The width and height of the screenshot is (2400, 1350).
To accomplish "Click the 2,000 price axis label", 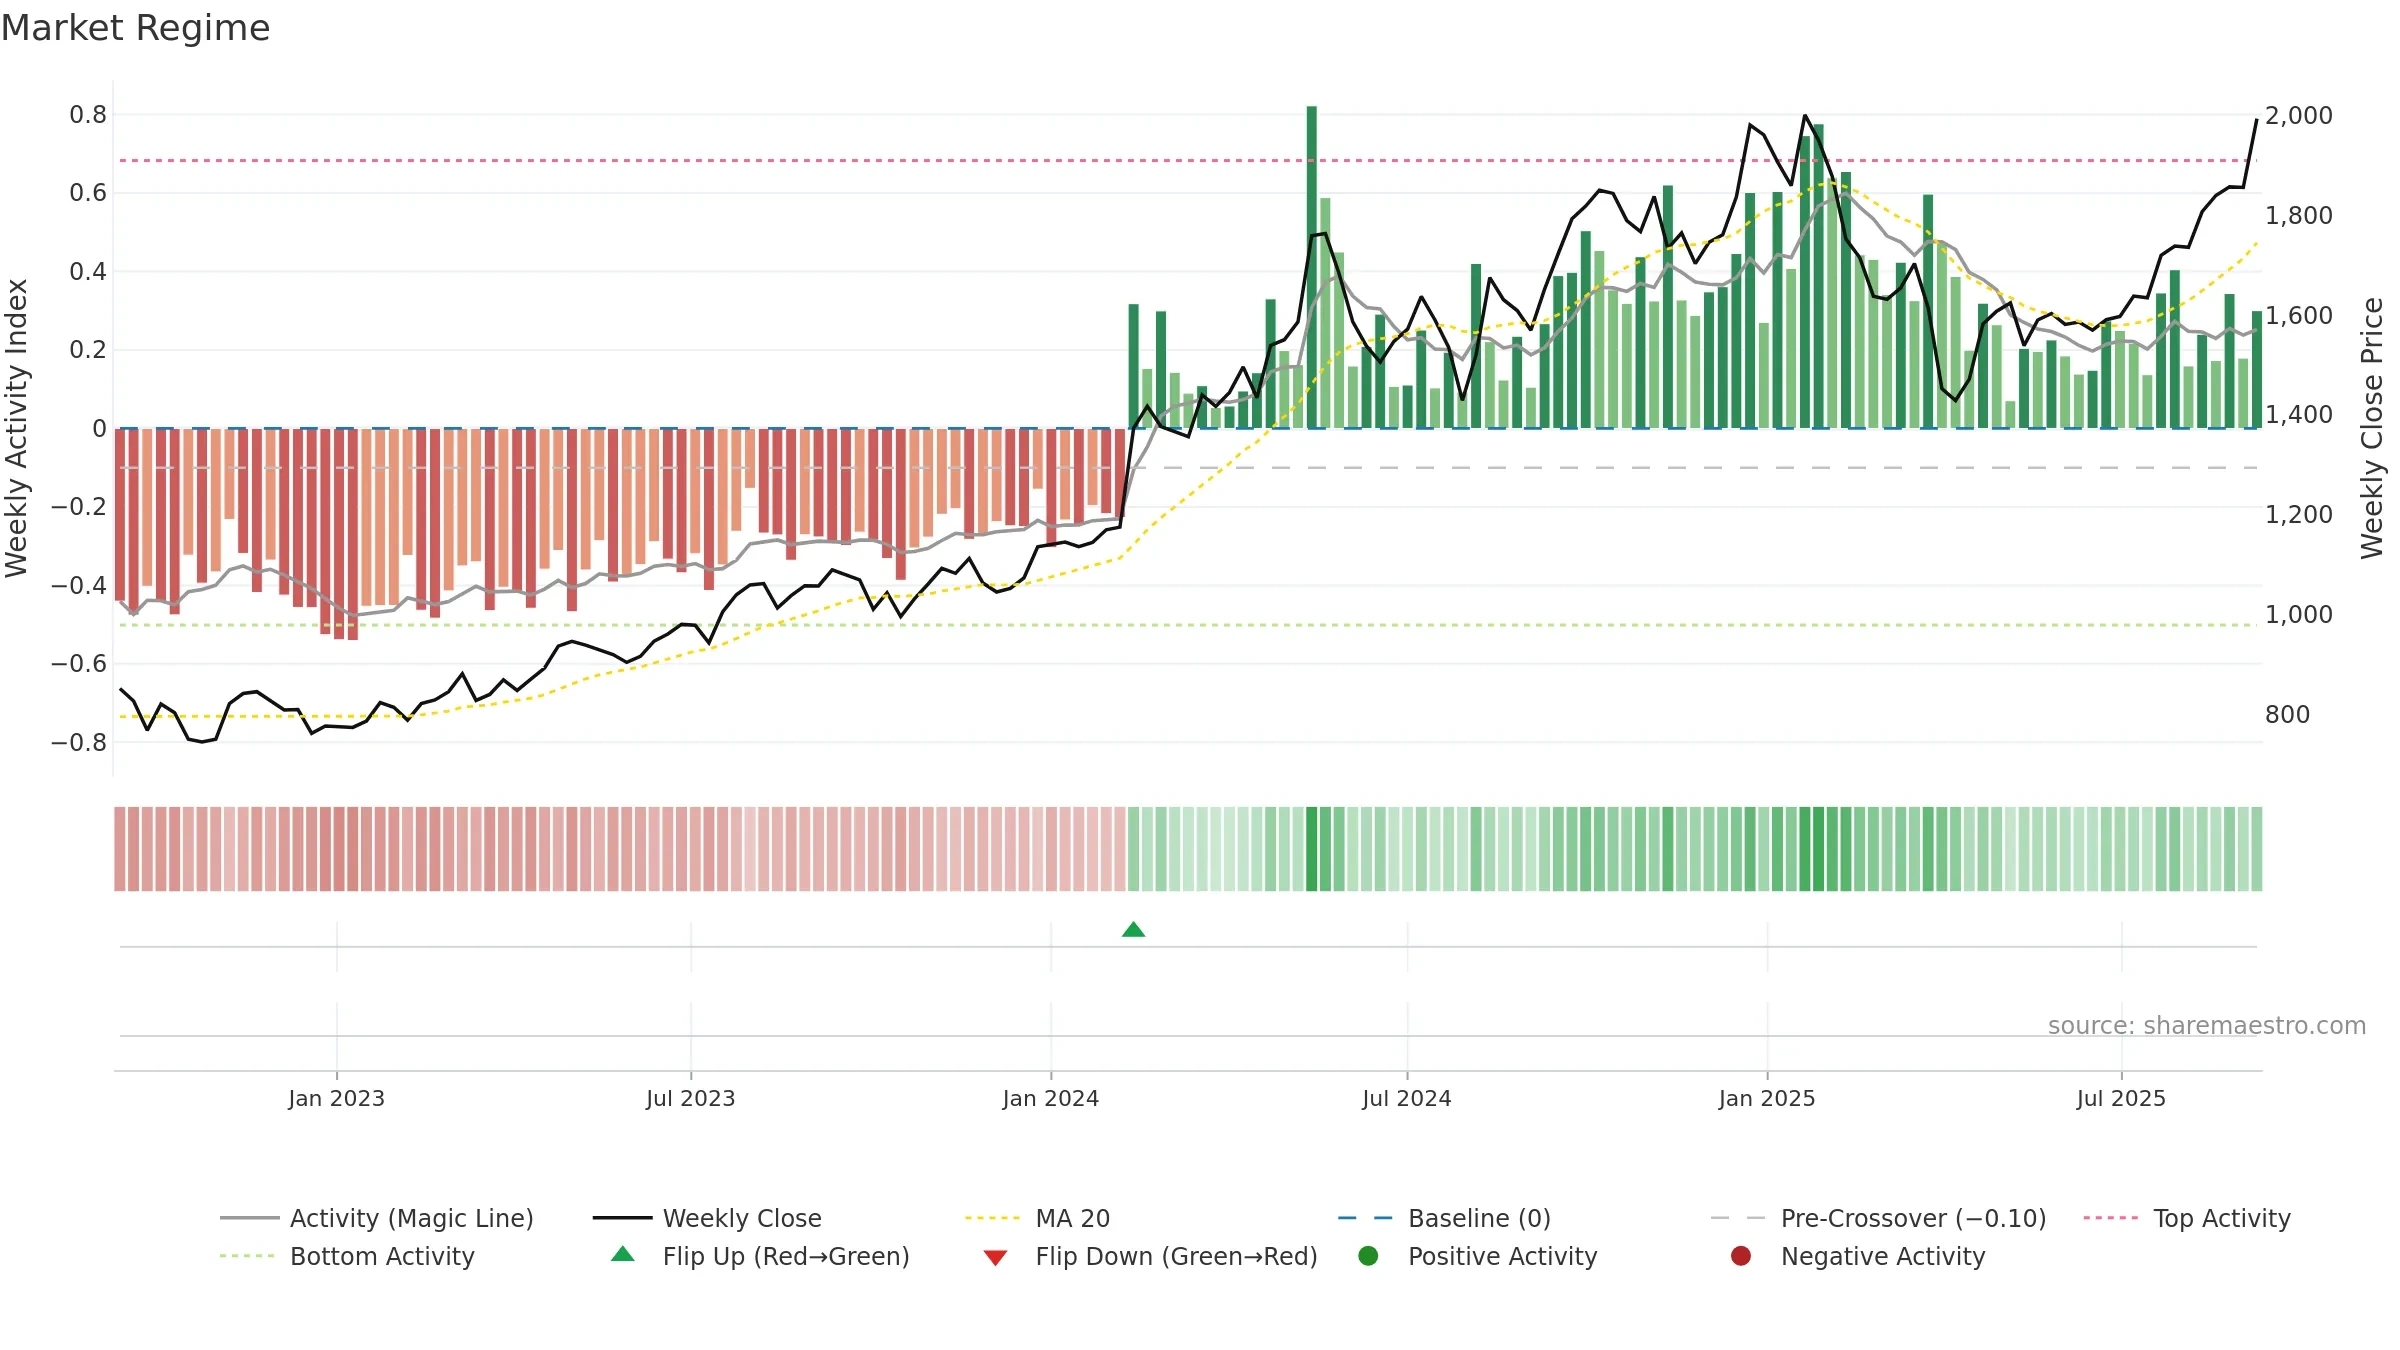I will 2299,115.
